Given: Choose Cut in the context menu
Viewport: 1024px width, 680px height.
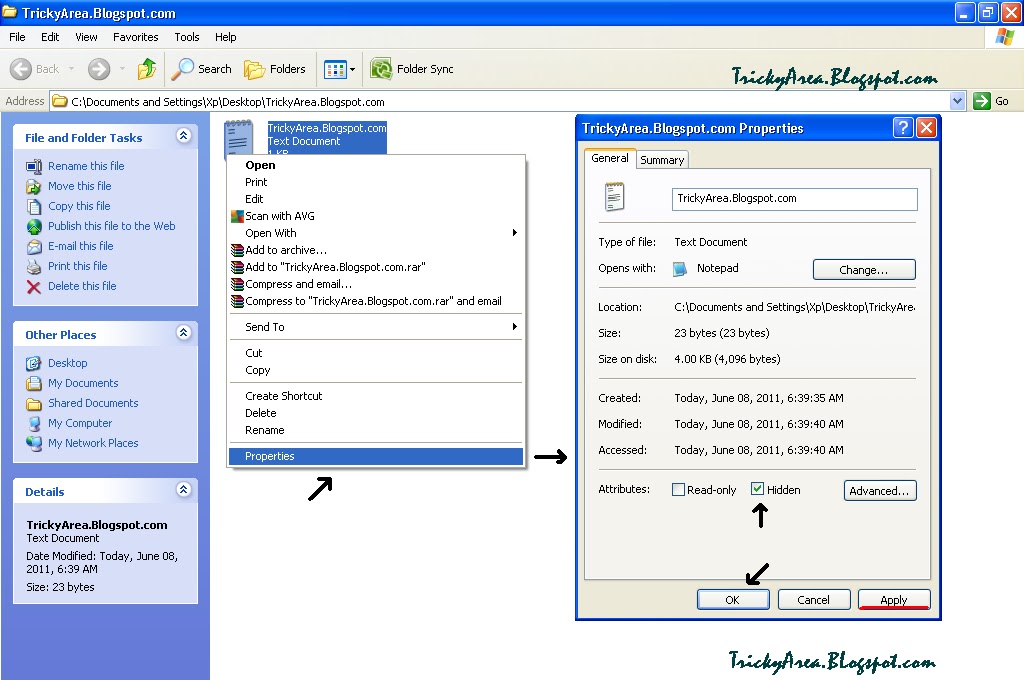Looking at the screenshot, I should click(x=376, y=353).
